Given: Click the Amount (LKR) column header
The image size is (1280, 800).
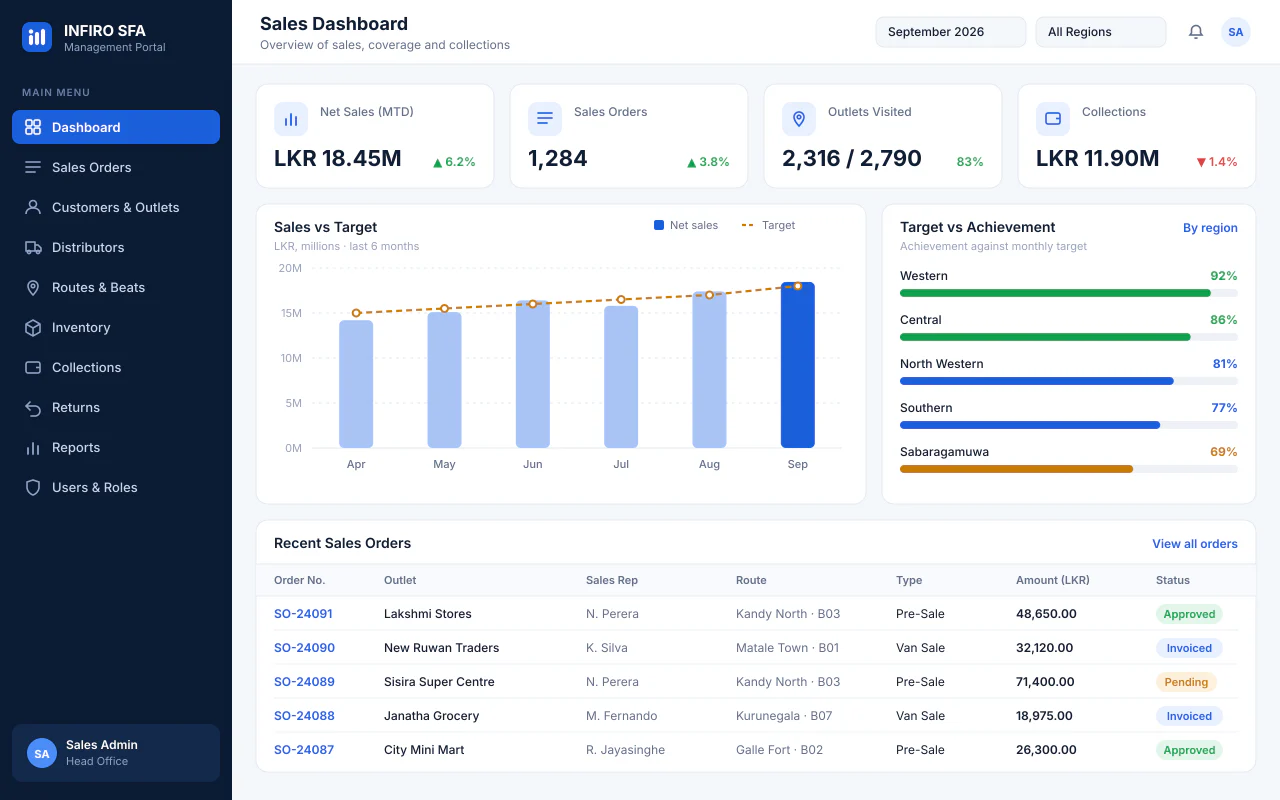Looking at the screenshot, I should 1053,580.
